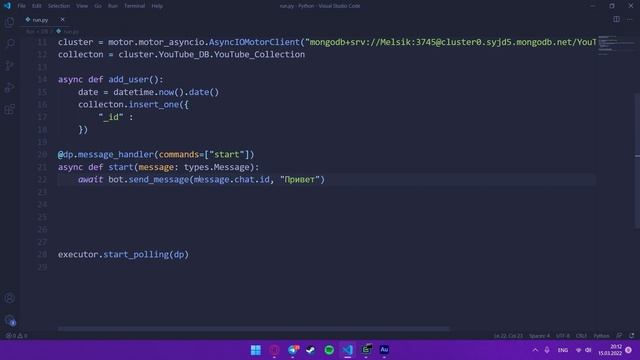Open the Windows Start menu
This screenshot has height=360, width=640.
point(256,350)
